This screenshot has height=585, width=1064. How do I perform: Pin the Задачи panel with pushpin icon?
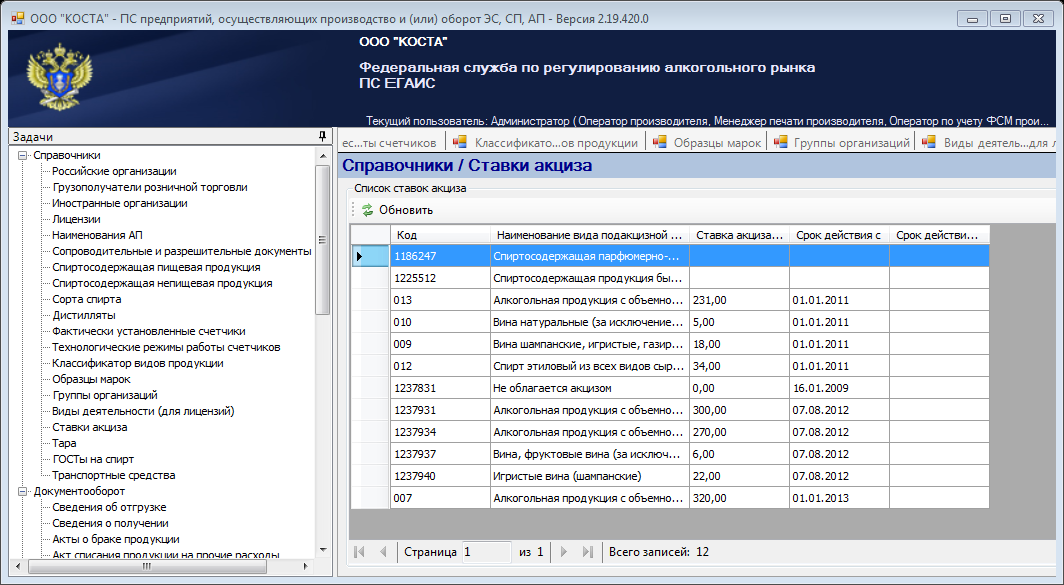coord(322,136)
